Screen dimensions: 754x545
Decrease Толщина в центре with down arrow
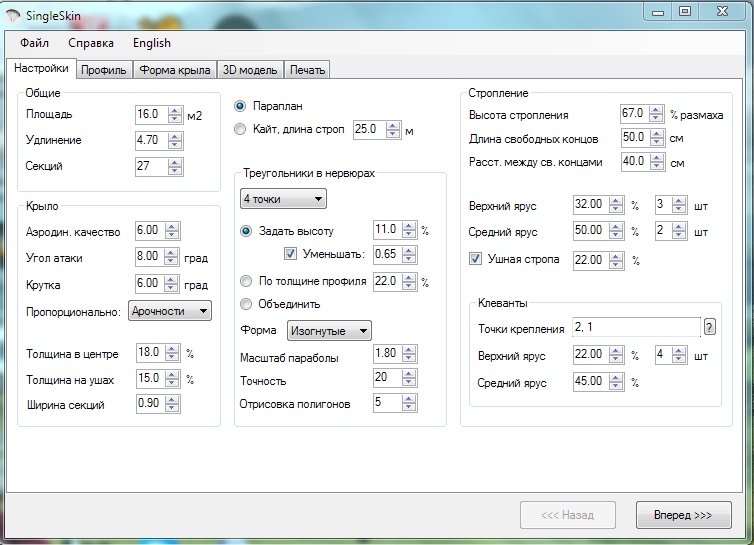coord(175,358)
